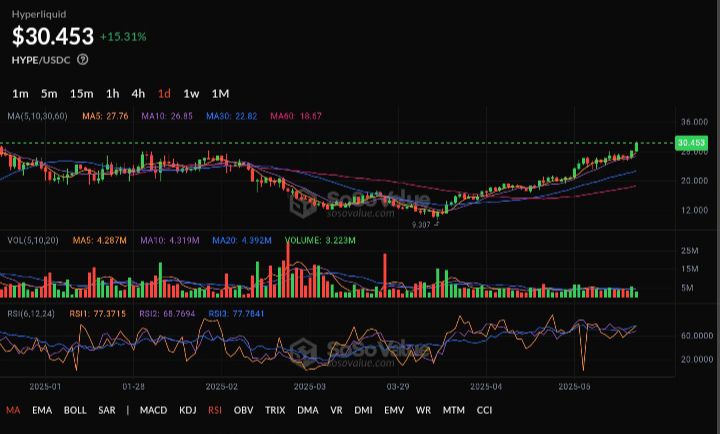Switch to the 1h timeframe
The height and width of the screenshot is (434, 720).
112,94
